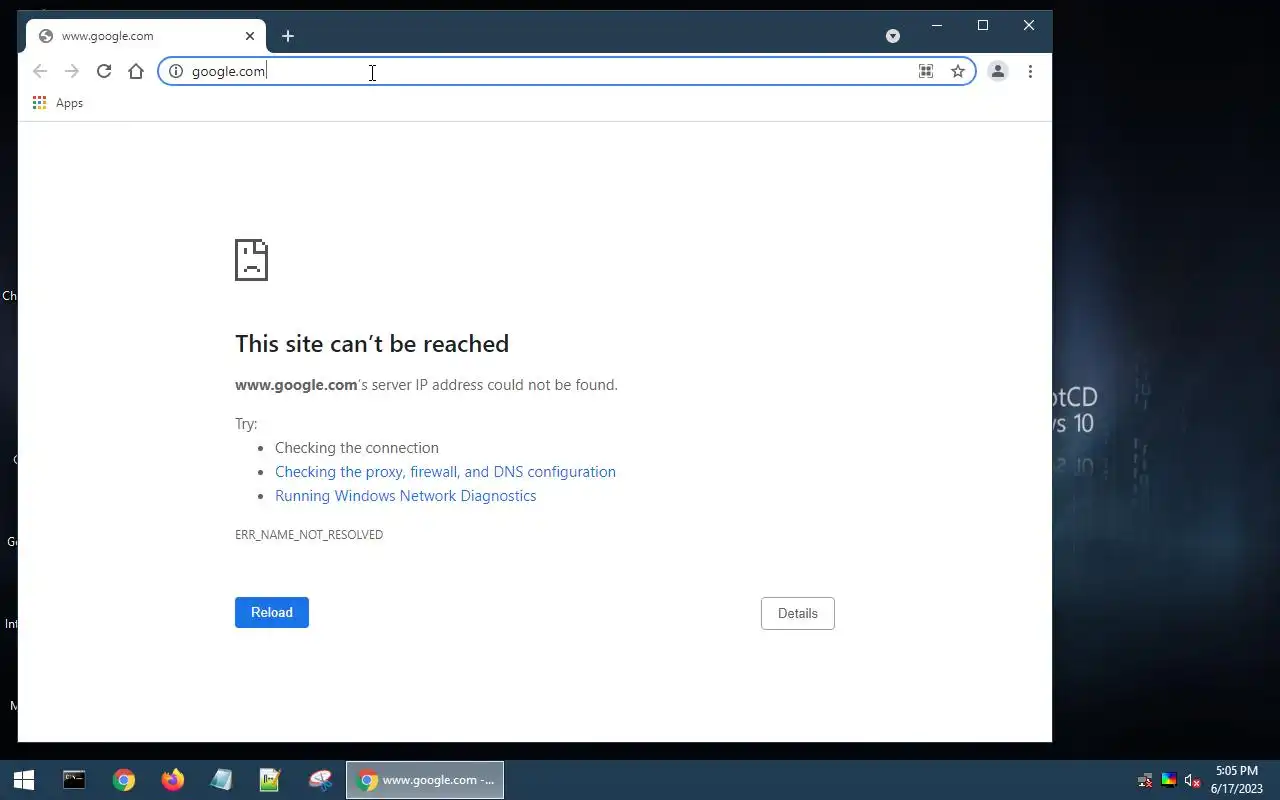Click 'Checking the connection' suggestion text
Viewport: 1280px width, 800px height.
[x=357, y=448]
